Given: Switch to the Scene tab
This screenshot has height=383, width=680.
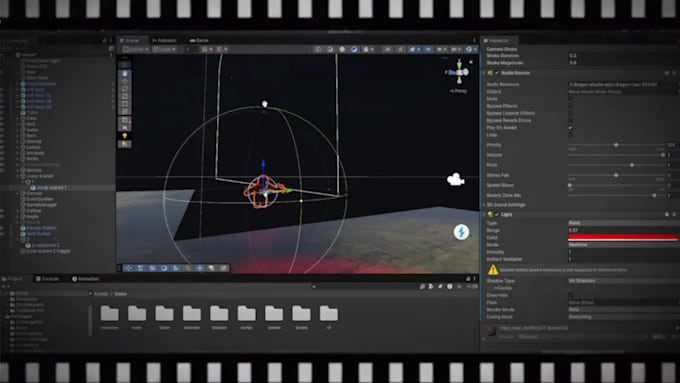Looking at the screenshot, I should pos(132,40).
